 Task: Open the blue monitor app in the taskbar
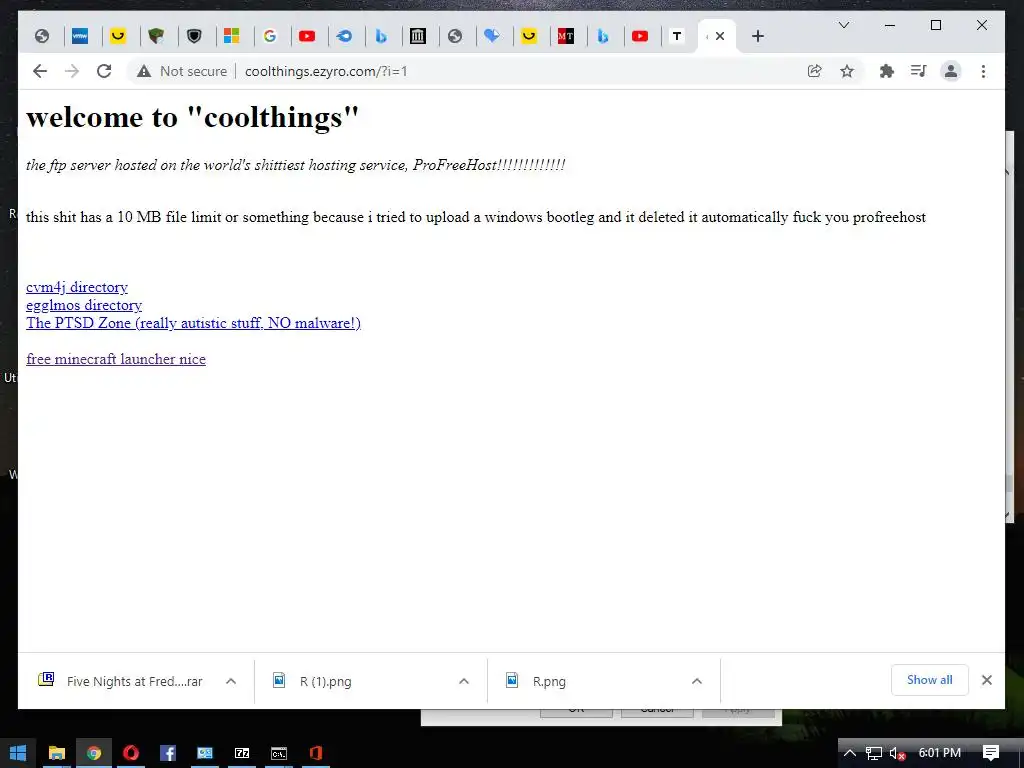coord(205,753)
